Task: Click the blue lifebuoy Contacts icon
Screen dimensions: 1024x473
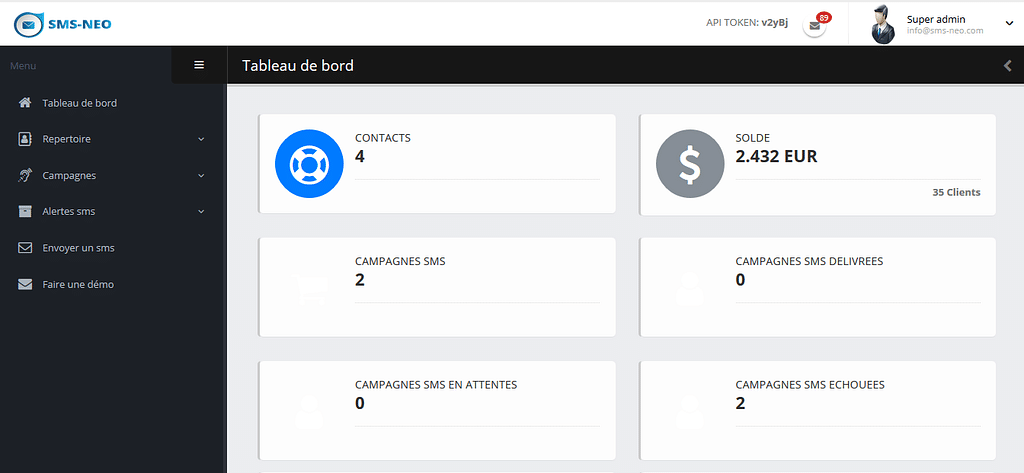Action: [x=309, y=164]
